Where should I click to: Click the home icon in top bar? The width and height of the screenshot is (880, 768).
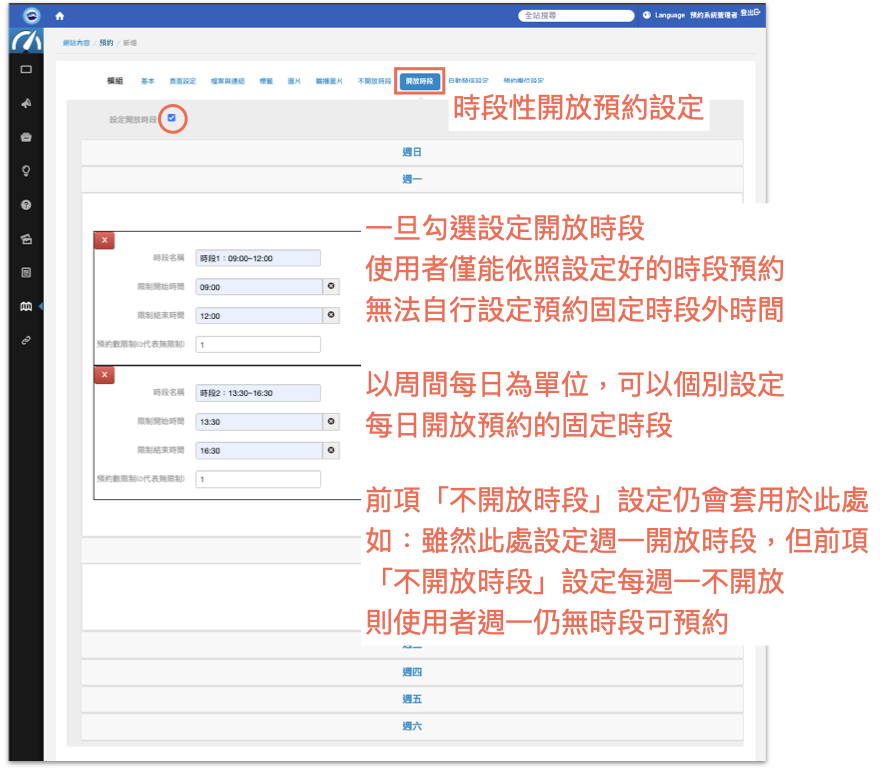pyautogui.click(x=59, y=15)
